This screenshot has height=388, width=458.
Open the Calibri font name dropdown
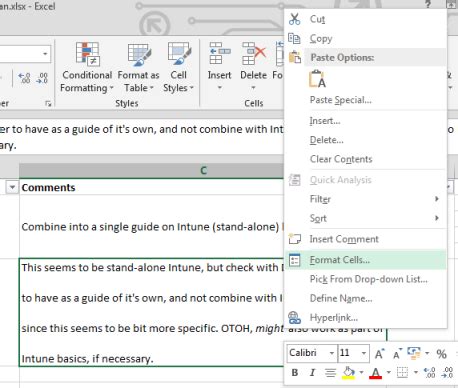click(x=331, y=353)
